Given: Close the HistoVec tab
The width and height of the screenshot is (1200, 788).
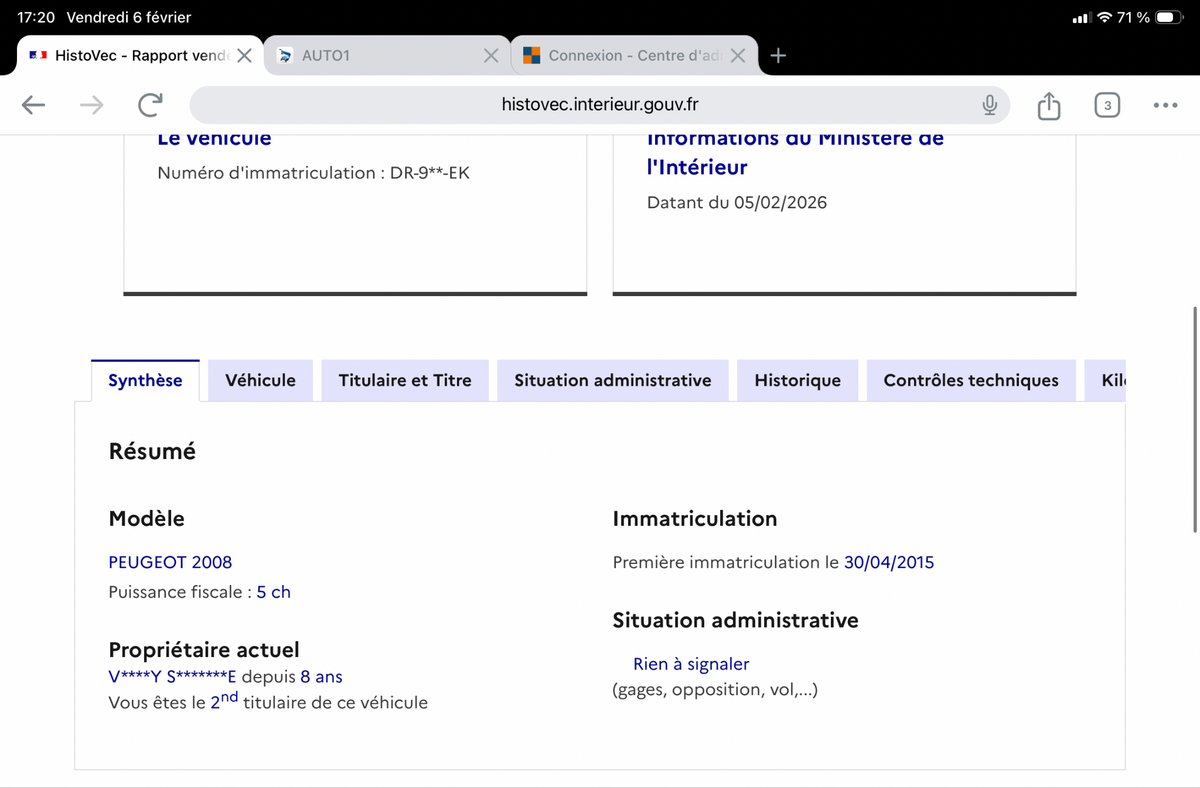Looking at the screenshot, I should (x=244, y=56).
